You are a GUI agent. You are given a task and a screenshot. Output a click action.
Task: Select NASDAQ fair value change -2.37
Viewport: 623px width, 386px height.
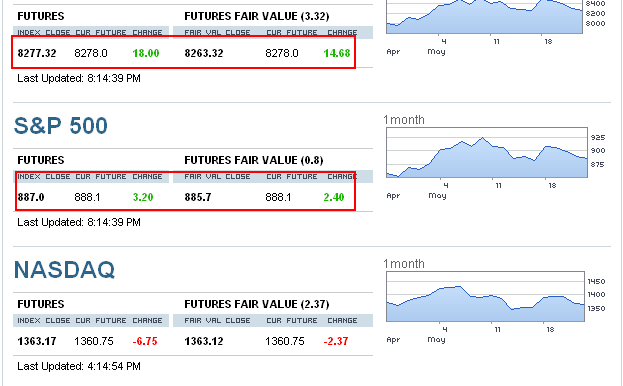click(x=336, y=342)
